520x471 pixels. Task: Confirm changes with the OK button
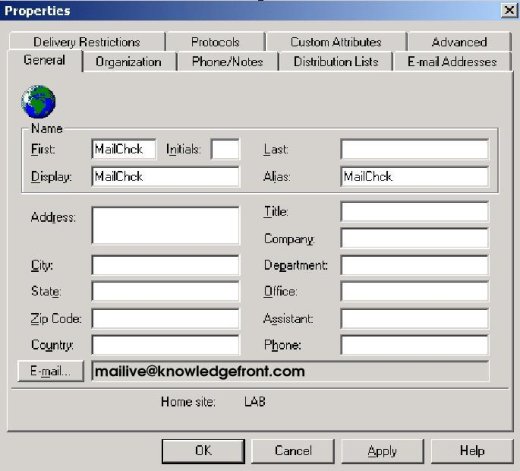tap(203, 451)
